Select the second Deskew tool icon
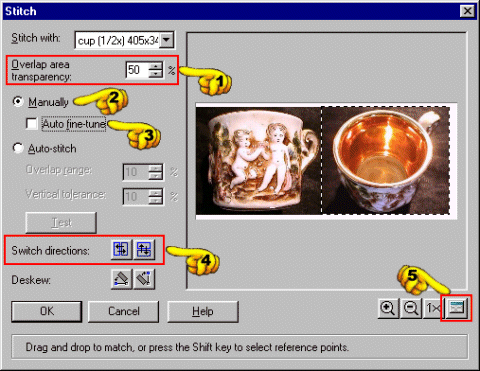 [144, 279]
